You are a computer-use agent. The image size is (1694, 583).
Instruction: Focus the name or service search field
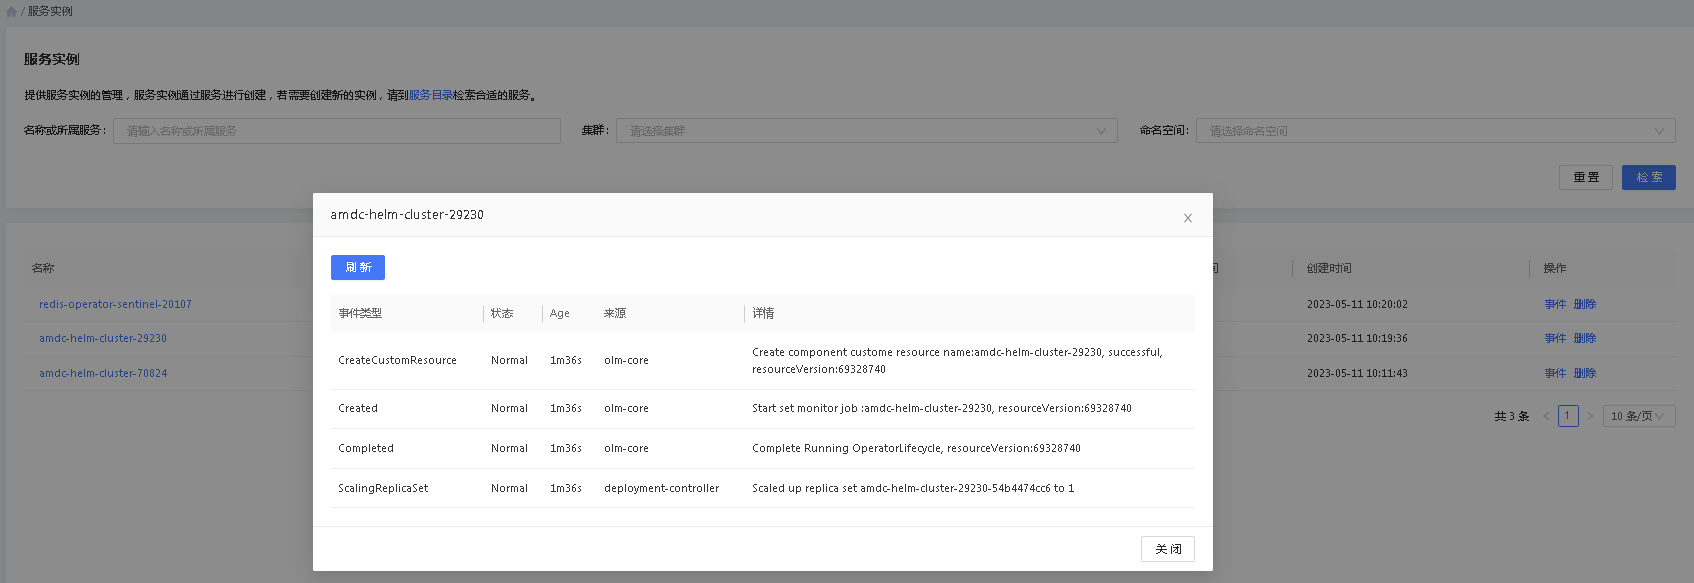(x=336, y=131)
